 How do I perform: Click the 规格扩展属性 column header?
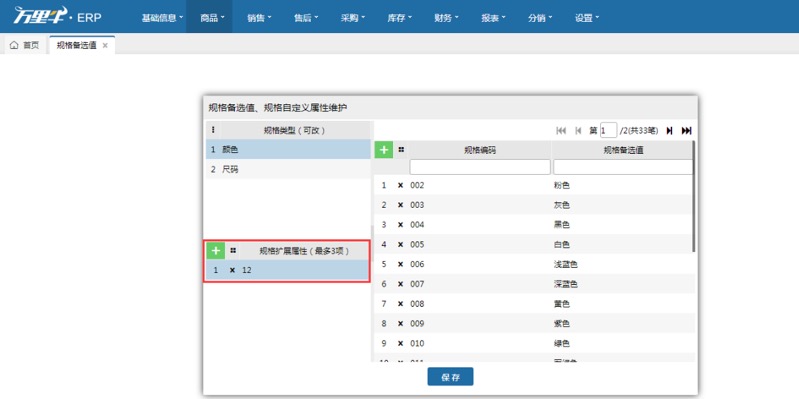305,251
